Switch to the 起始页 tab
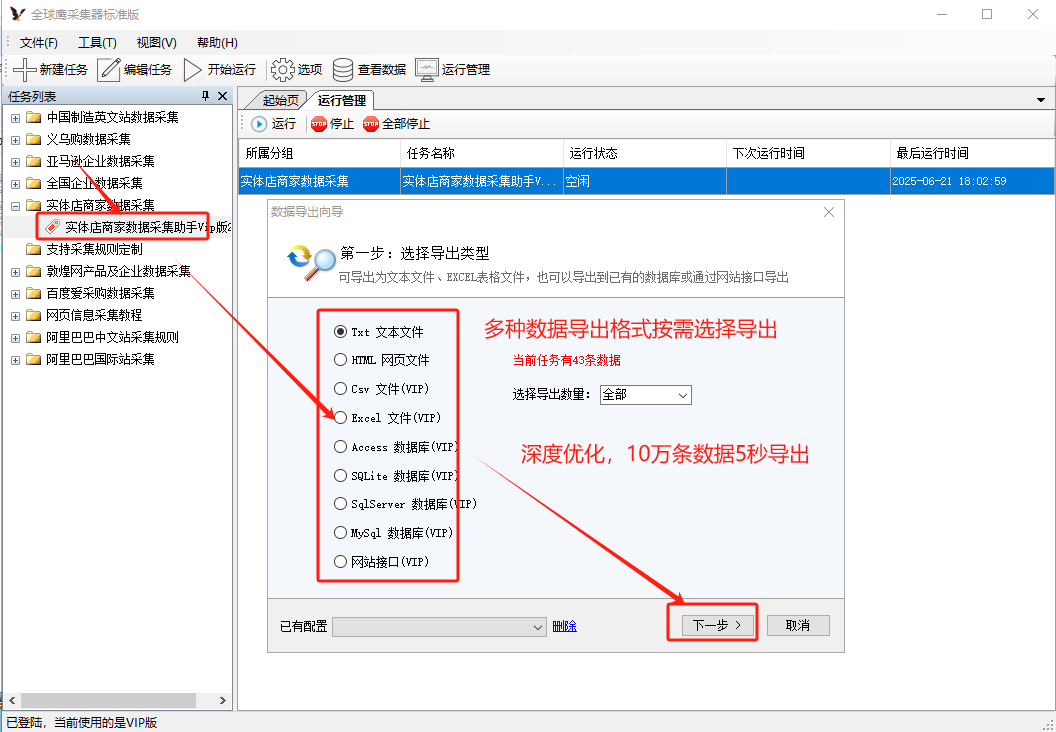The width and height of the screenshot is (1056, 732). coord(280,100)
